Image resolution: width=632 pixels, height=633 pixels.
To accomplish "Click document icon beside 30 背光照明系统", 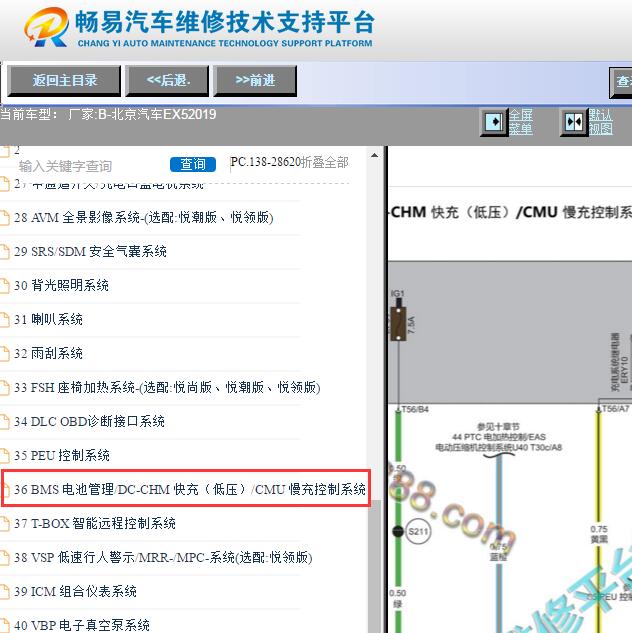I will click(4, 286).
